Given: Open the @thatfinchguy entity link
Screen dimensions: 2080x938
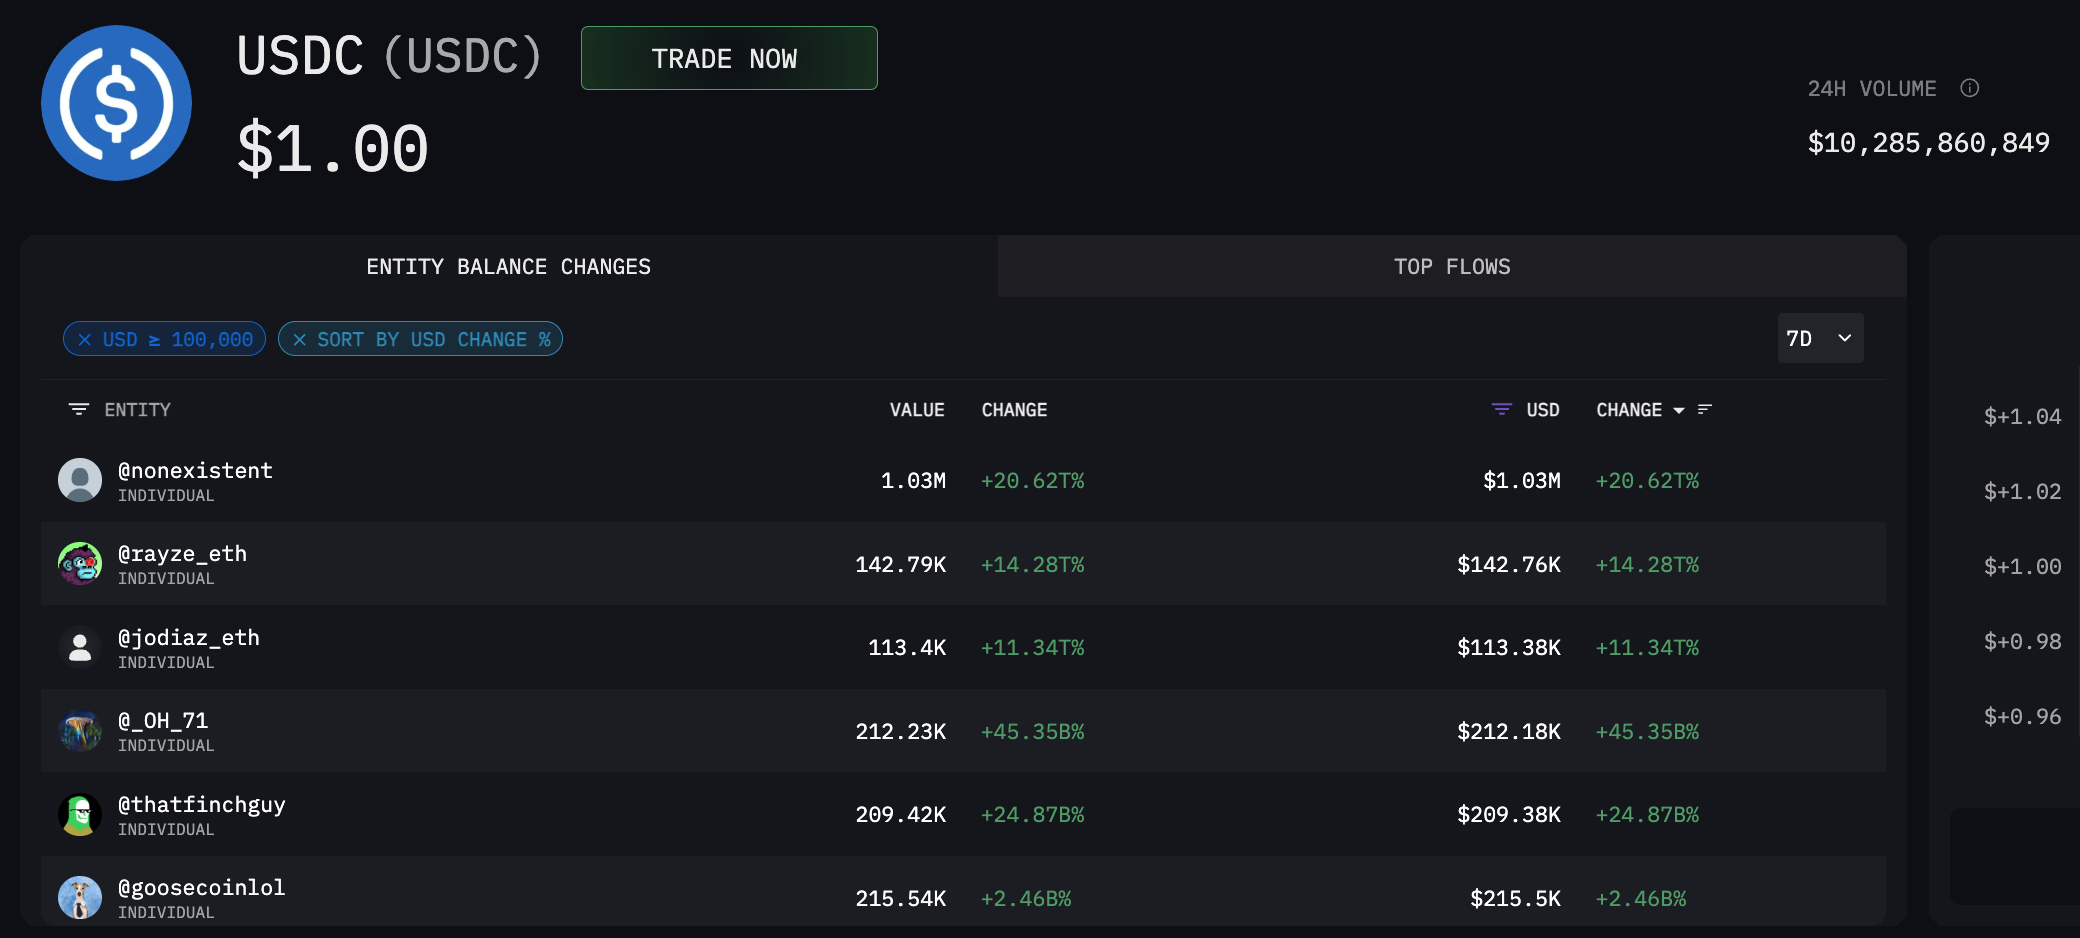Looking at the screenshot, I should click(202, 804).
